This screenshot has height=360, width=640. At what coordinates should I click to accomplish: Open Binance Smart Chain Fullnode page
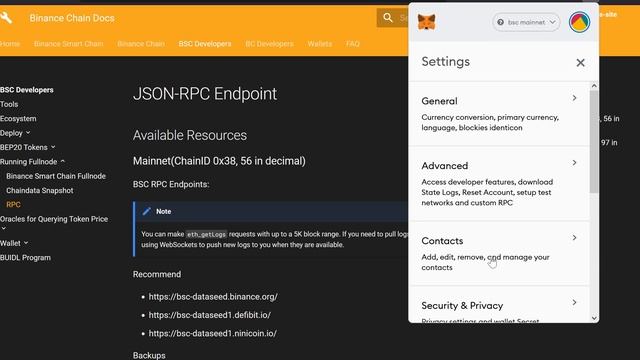click(56, 176)
